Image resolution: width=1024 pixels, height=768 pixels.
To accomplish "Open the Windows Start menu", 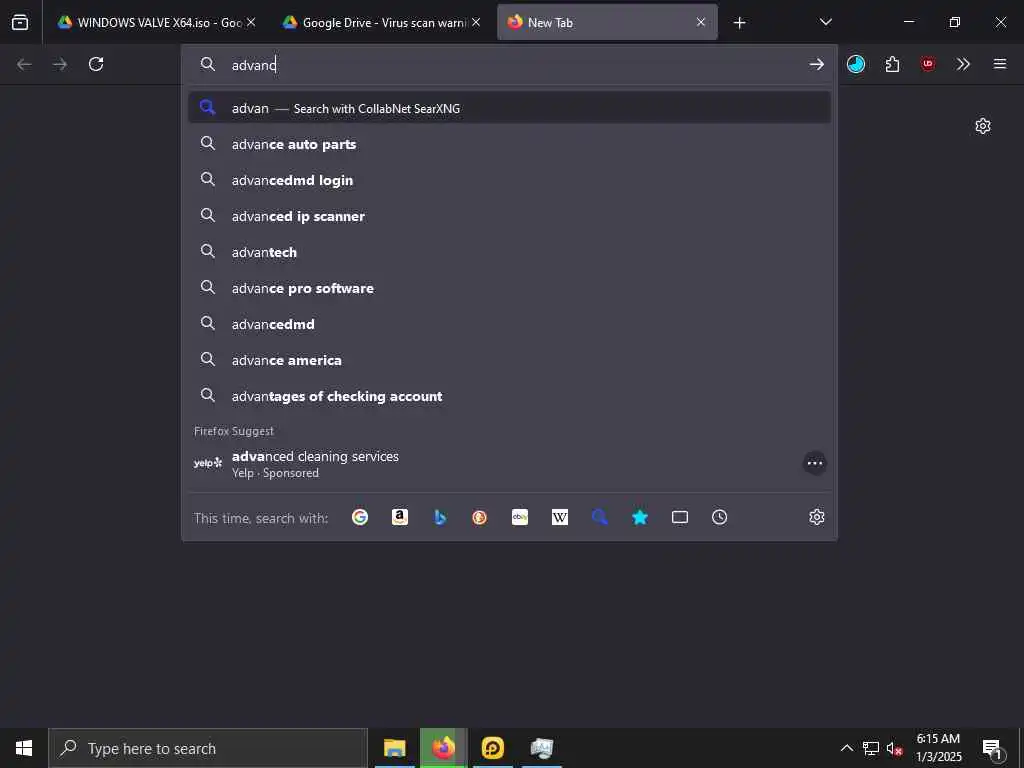I will click(x=24, y=748).
